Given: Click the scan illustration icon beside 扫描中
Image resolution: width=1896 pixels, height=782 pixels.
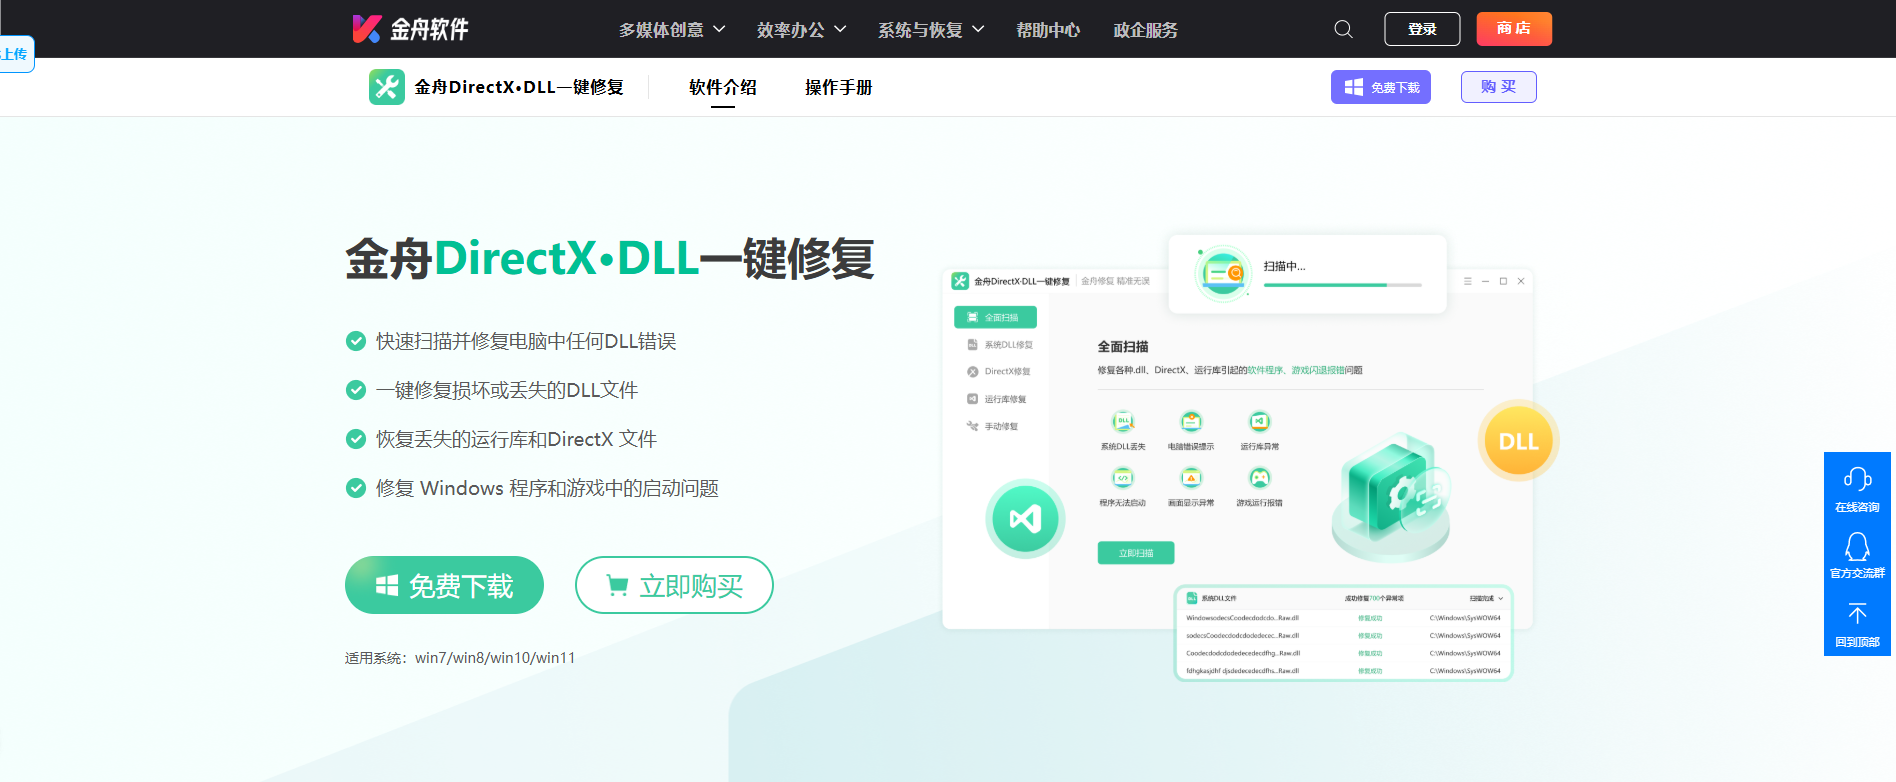Looking at the screenshot, I should [1223, 273].
